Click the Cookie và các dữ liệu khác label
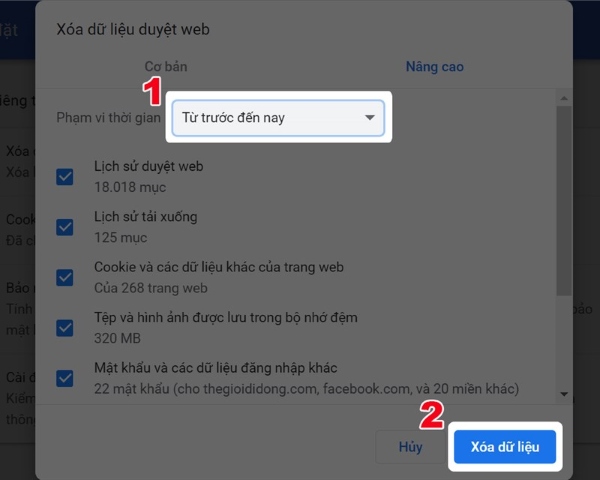This screenshot has height=480, width=600. coord(218,267)
